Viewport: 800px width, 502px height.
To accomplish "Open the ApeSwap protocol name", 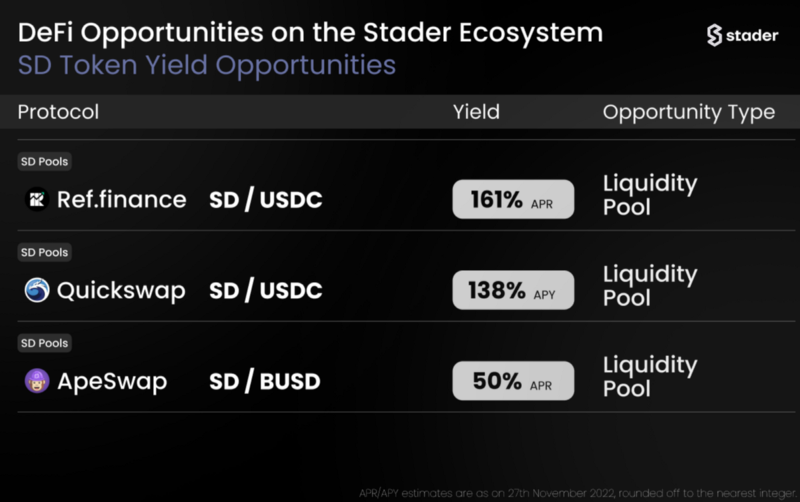I will coord(112,382).
